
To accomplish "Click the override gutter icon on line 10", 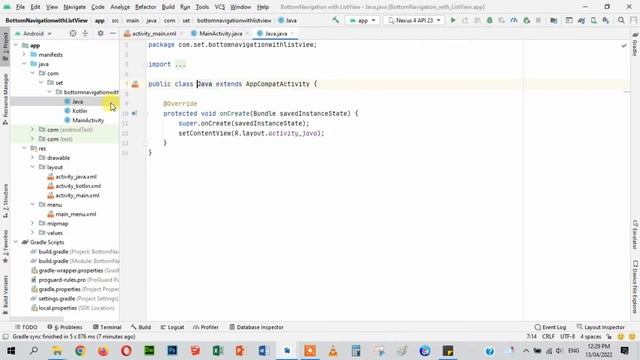I will tap(134, 113).
